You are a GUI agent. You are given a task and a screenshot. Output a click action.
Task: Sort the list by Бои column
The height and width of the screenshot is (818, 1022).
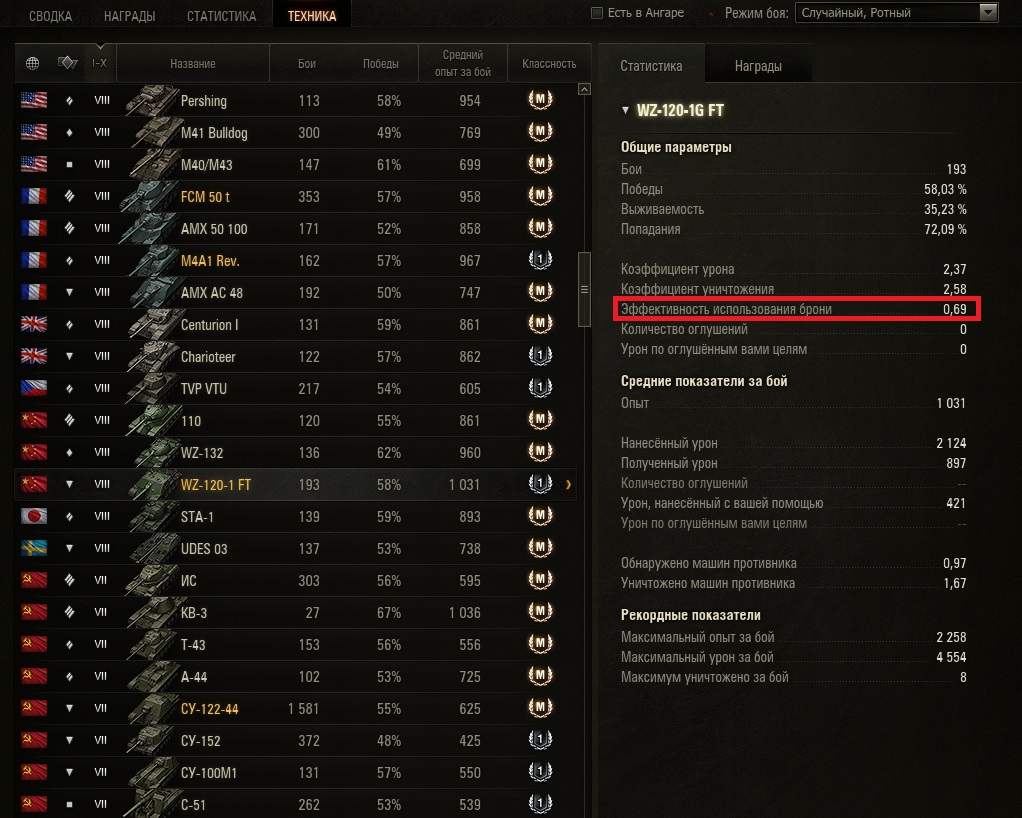click(x=307, y=63)
